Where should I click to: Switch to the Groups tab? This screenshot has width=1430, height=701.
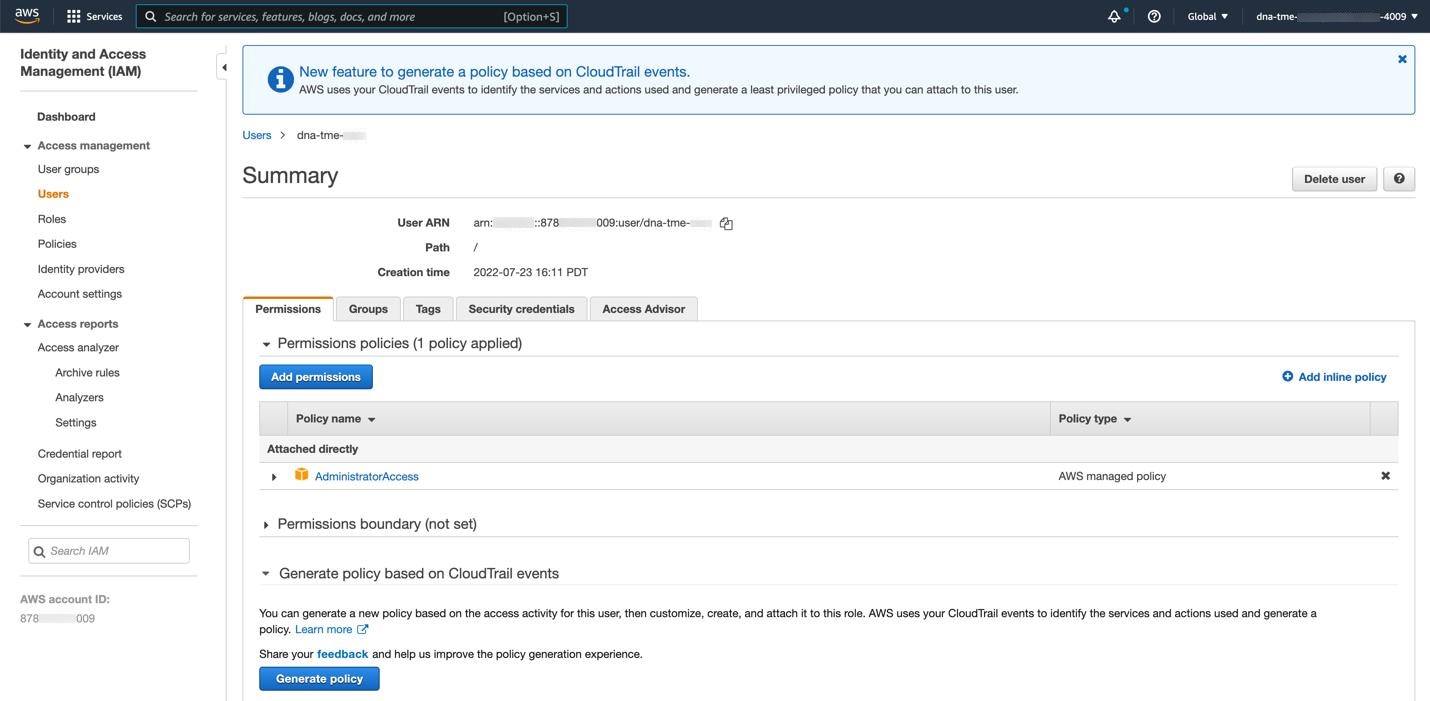368,309
